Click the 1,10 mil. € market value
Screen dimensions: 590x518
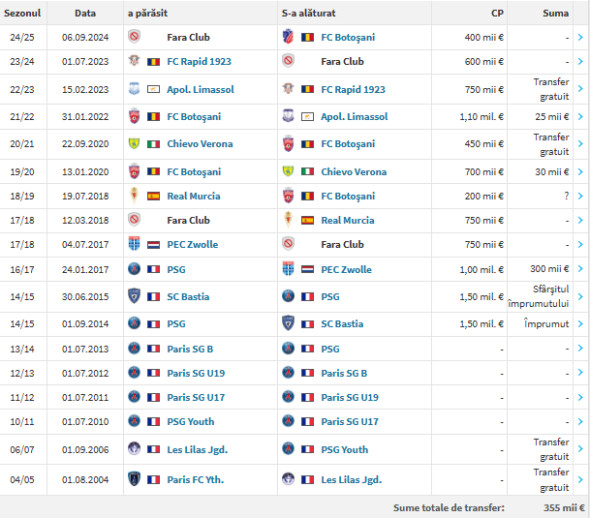click(481, 117)
